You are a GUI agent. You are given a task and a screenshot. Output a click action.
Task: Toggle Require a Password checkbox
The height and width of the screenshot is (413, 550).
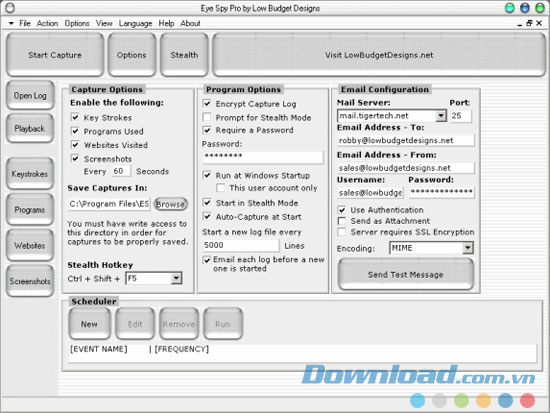point(207,130)
